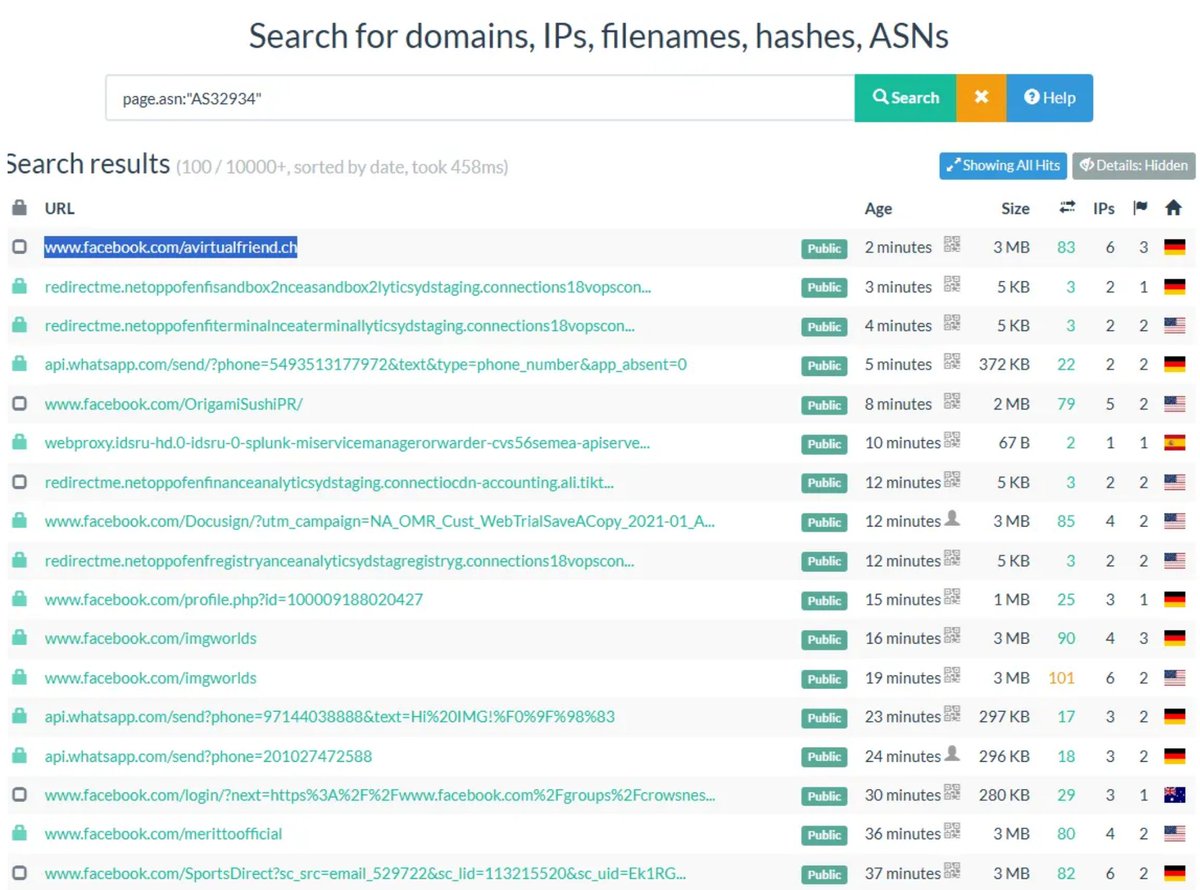Click the Australian flag in the facebook.com/login row
The image size is (1200, 890).
pos(1174,796)
